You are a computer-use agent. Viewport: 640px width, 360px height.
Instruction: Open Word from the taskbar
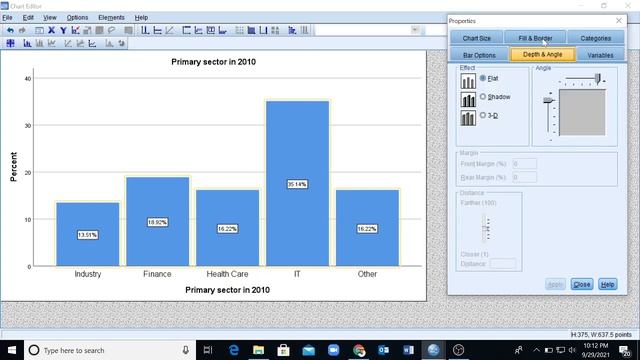click(409, 350)
